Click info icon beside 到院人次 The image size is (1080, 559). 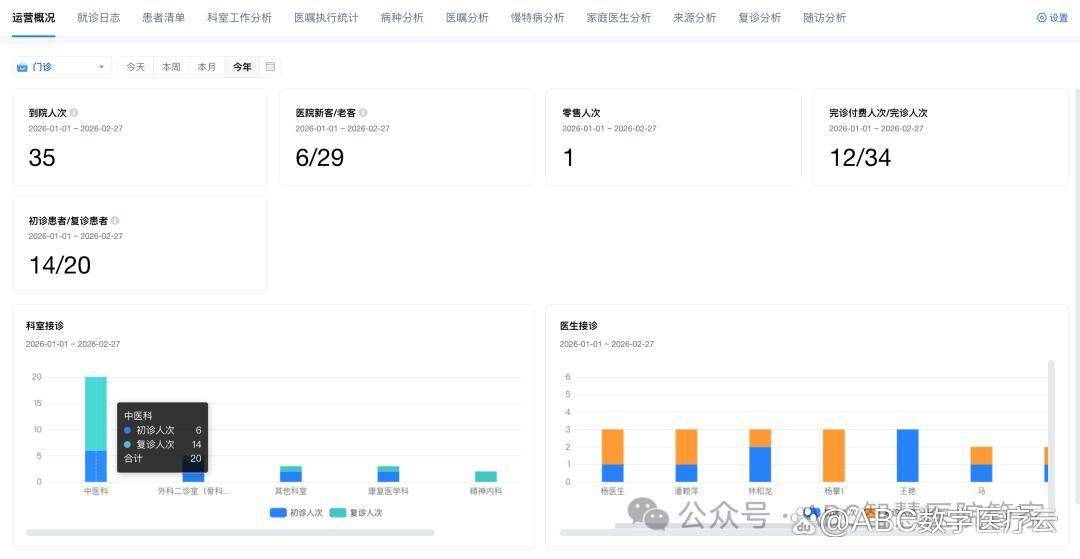(x=74, y=113)
